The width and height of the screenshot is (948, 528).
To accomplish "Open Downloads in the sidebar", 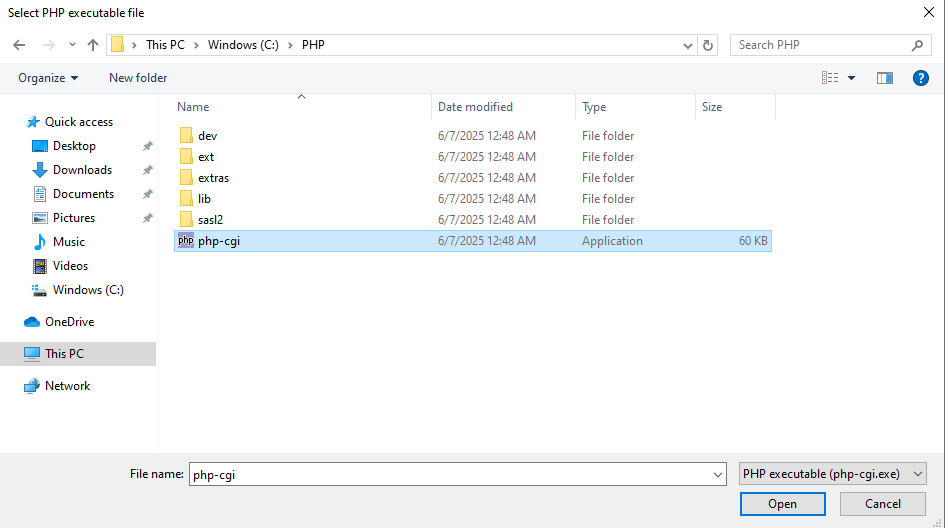I will pyautogui.click(x=72, y=170).
